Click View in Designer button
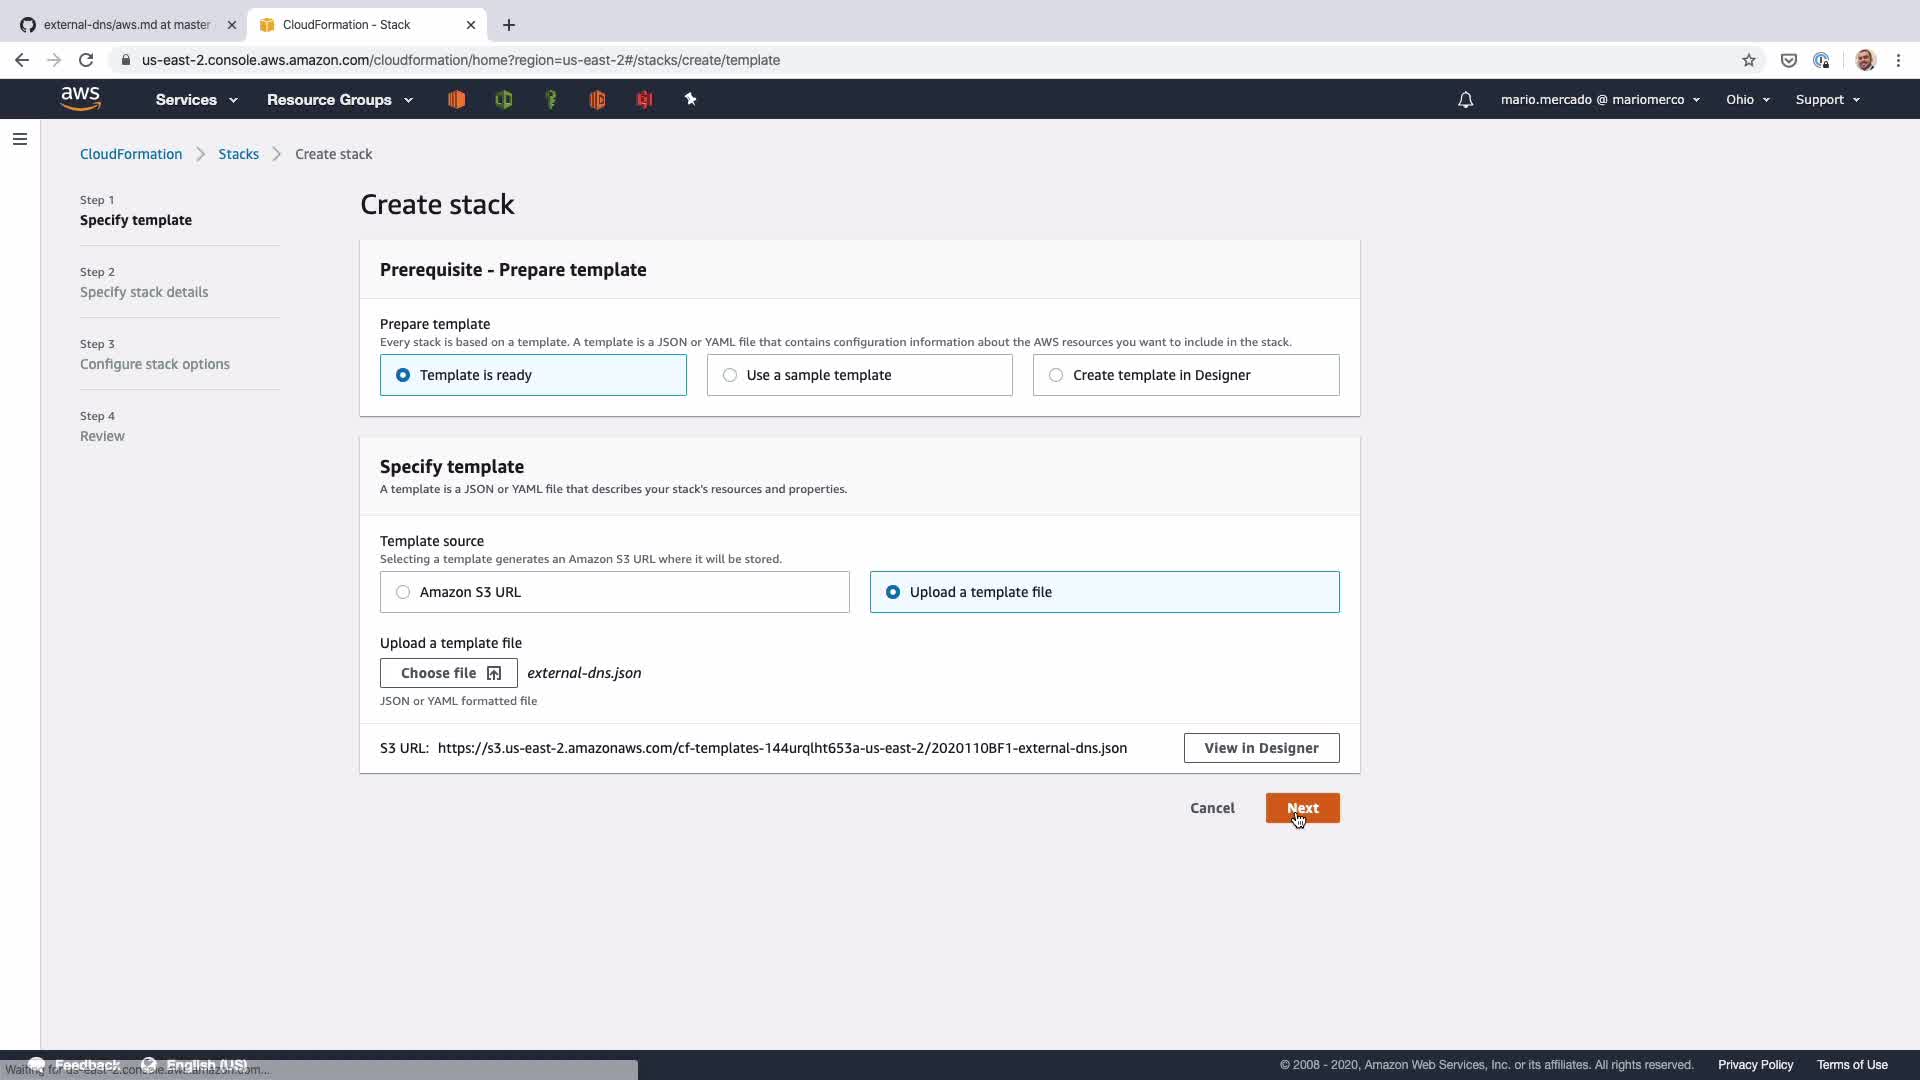The height and width of the screenshot is (1080, 1920). [x=1261, y=748]
